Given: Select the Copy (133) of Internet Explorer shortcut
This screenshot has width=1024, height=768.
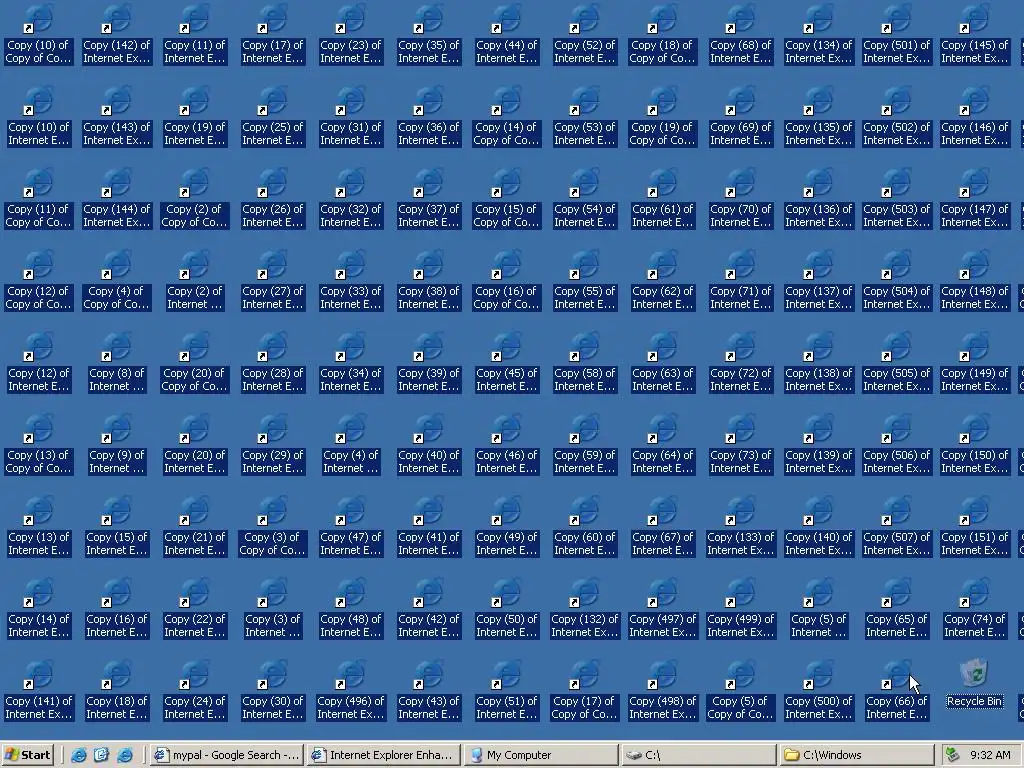Looking at the screenshot, I should [741, 526].
